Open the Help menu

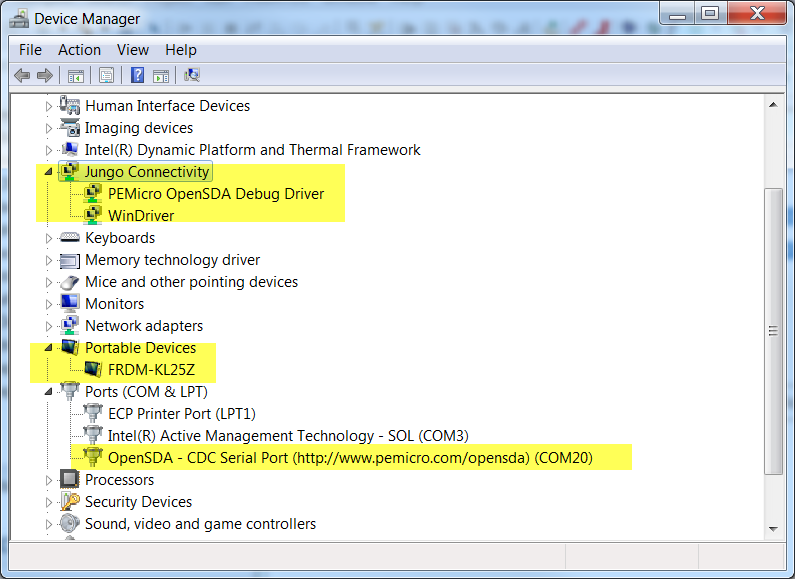click(x=181, y=50)
